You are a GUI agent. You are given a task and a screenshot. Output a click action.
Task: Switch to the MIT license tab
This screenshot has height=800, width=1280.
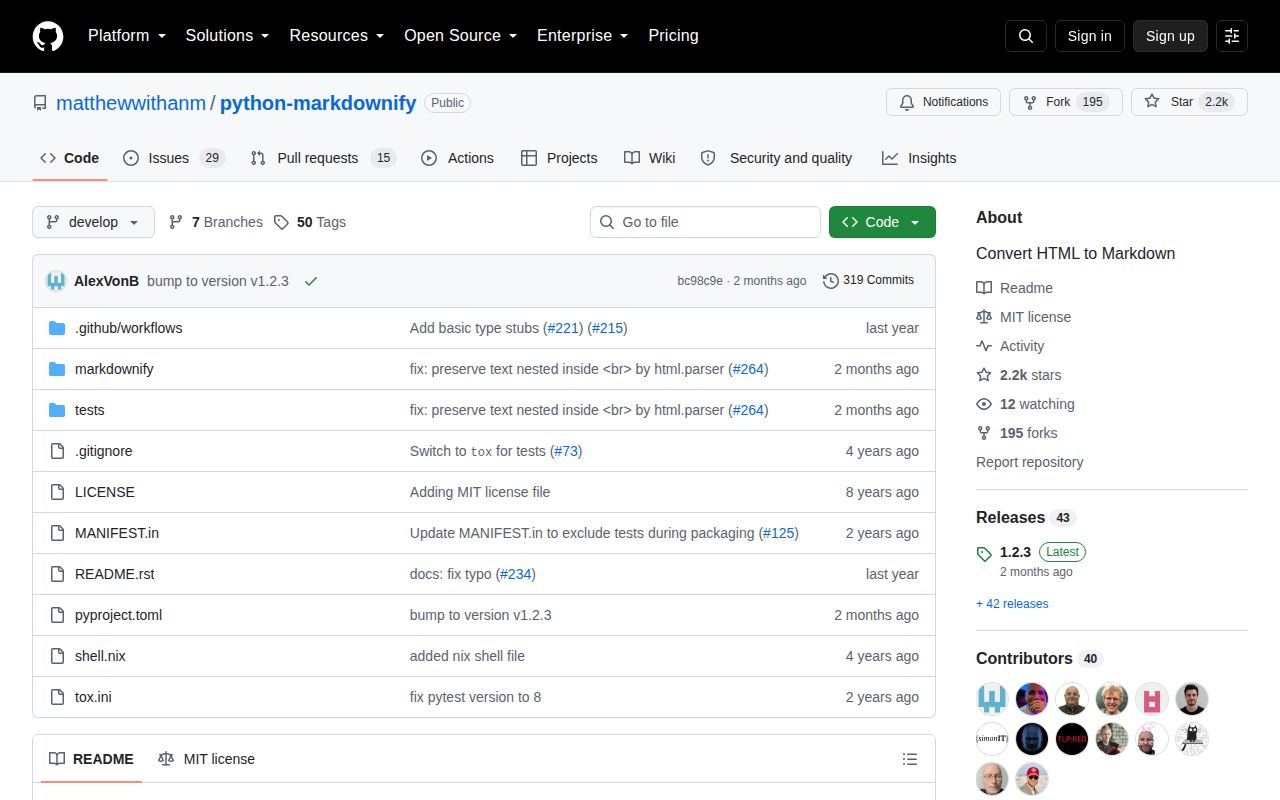point(206,759)
